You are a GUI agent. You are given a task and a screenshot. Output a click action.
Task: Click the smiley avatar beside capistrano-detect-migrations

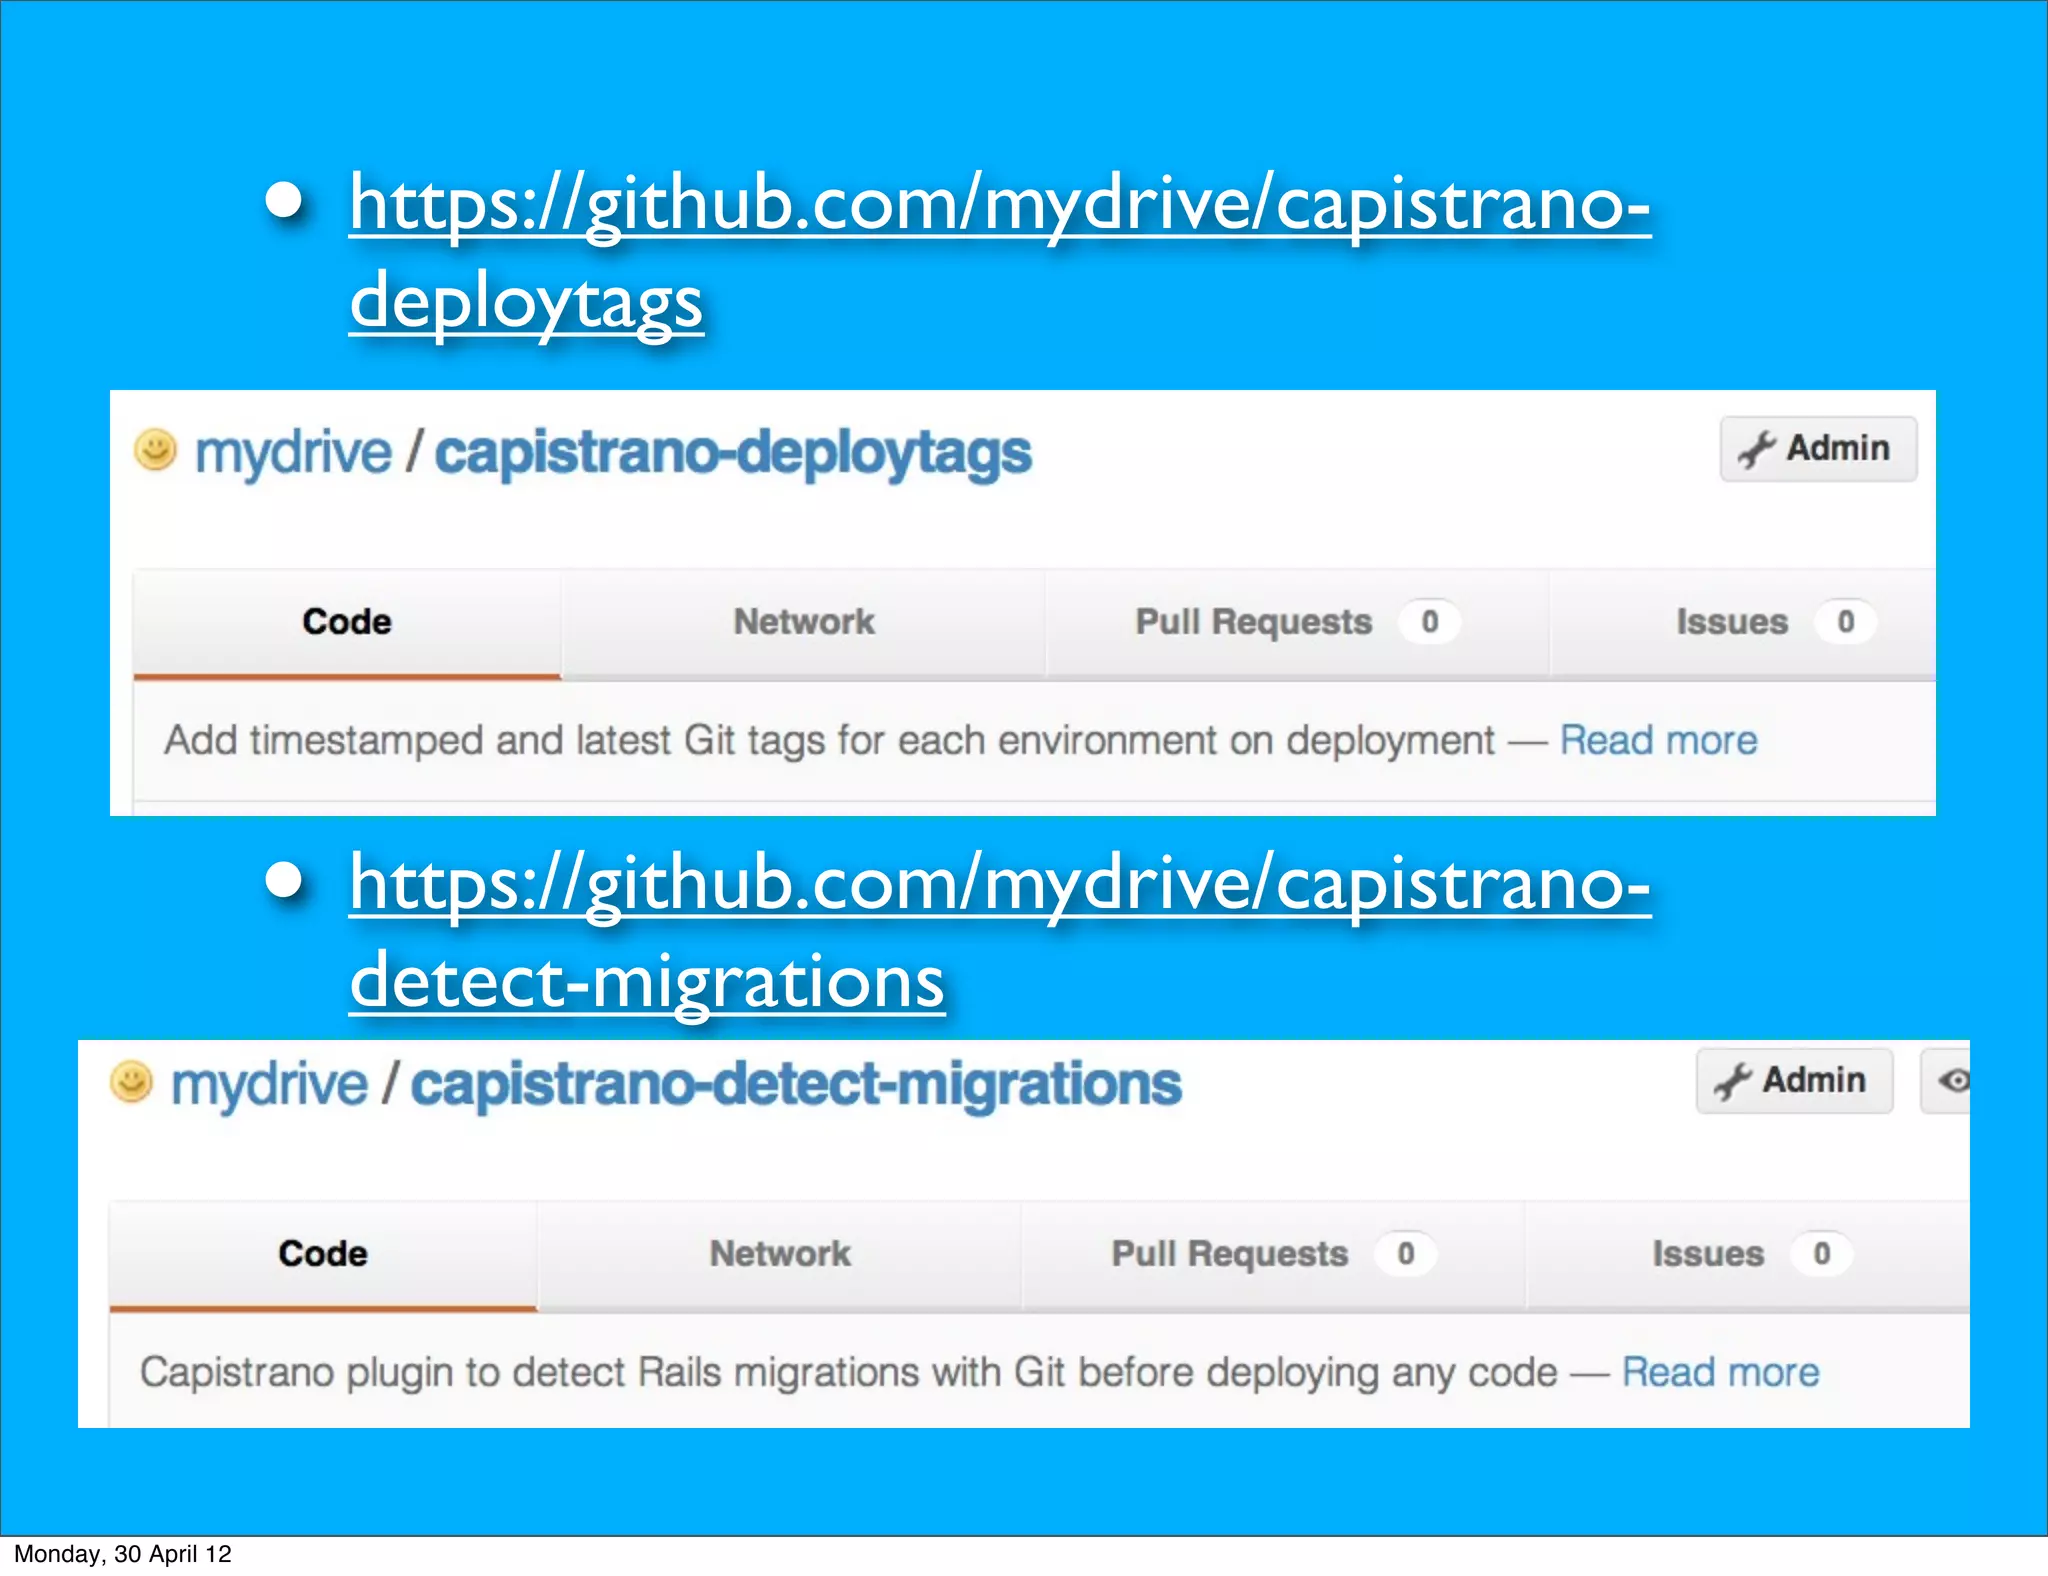click(132, 1082)
